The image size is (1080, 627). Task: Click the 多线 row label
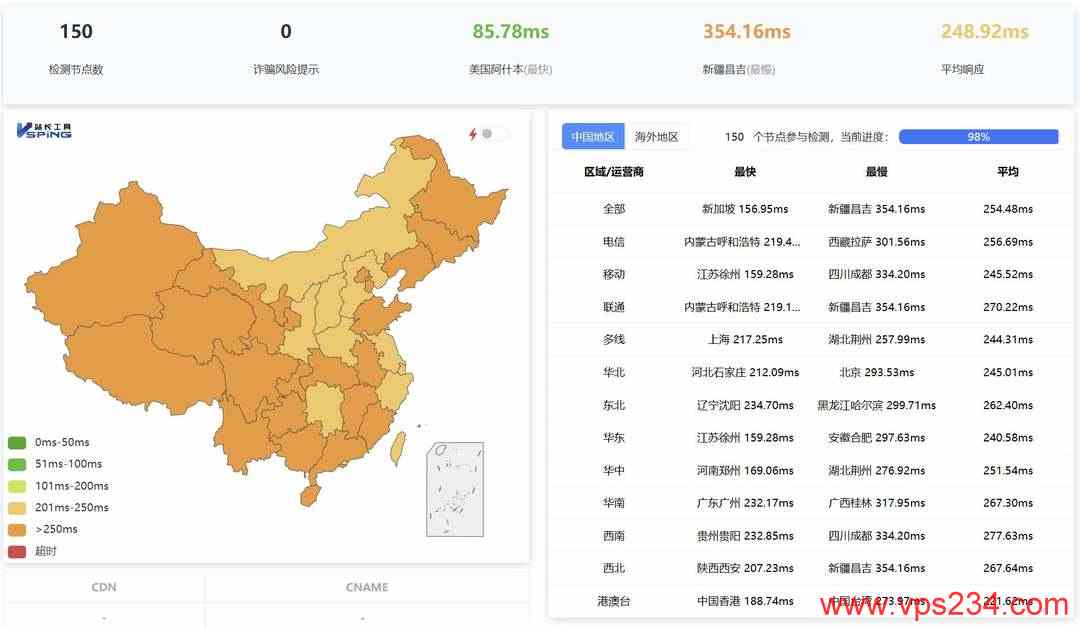coord(614,339)
